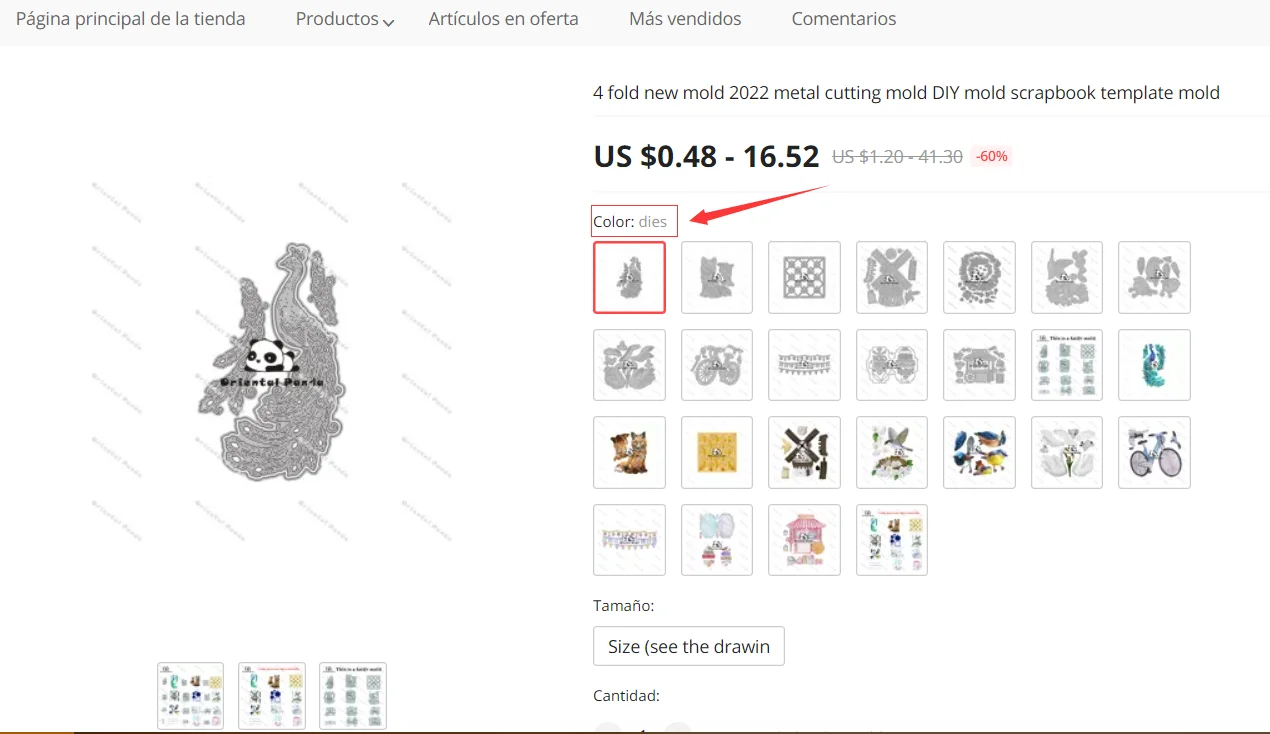Open Página principal de la tienda tab
1270x734 pixels.
point(131,19)
